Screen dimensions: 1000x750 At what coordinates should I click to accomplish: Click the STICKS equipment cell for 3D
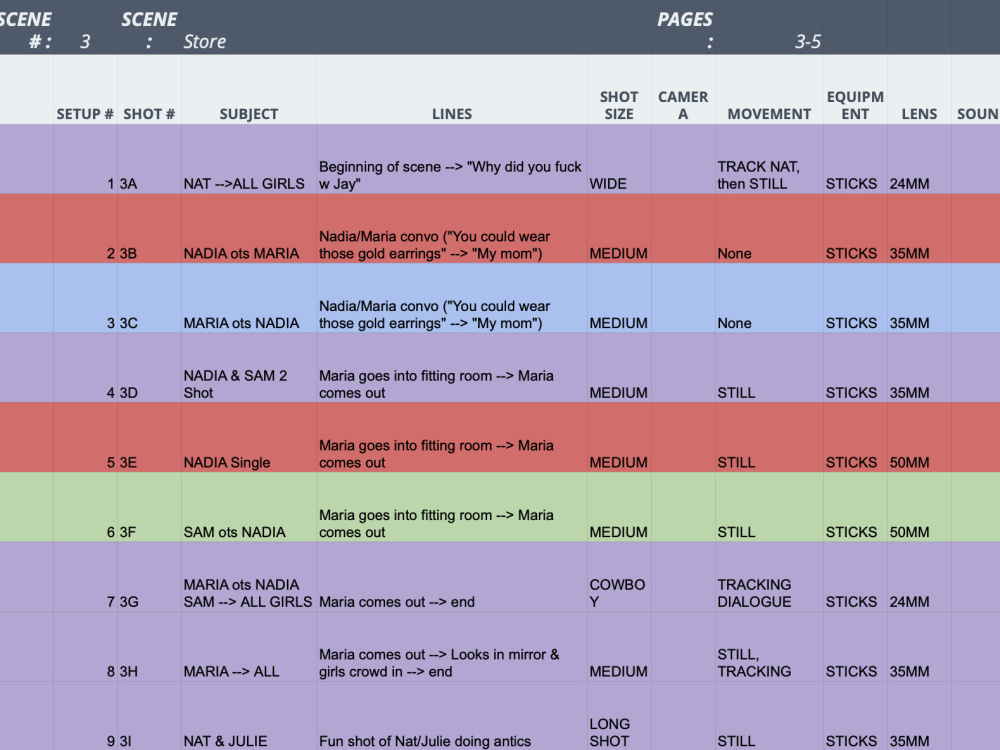(855, 367)
